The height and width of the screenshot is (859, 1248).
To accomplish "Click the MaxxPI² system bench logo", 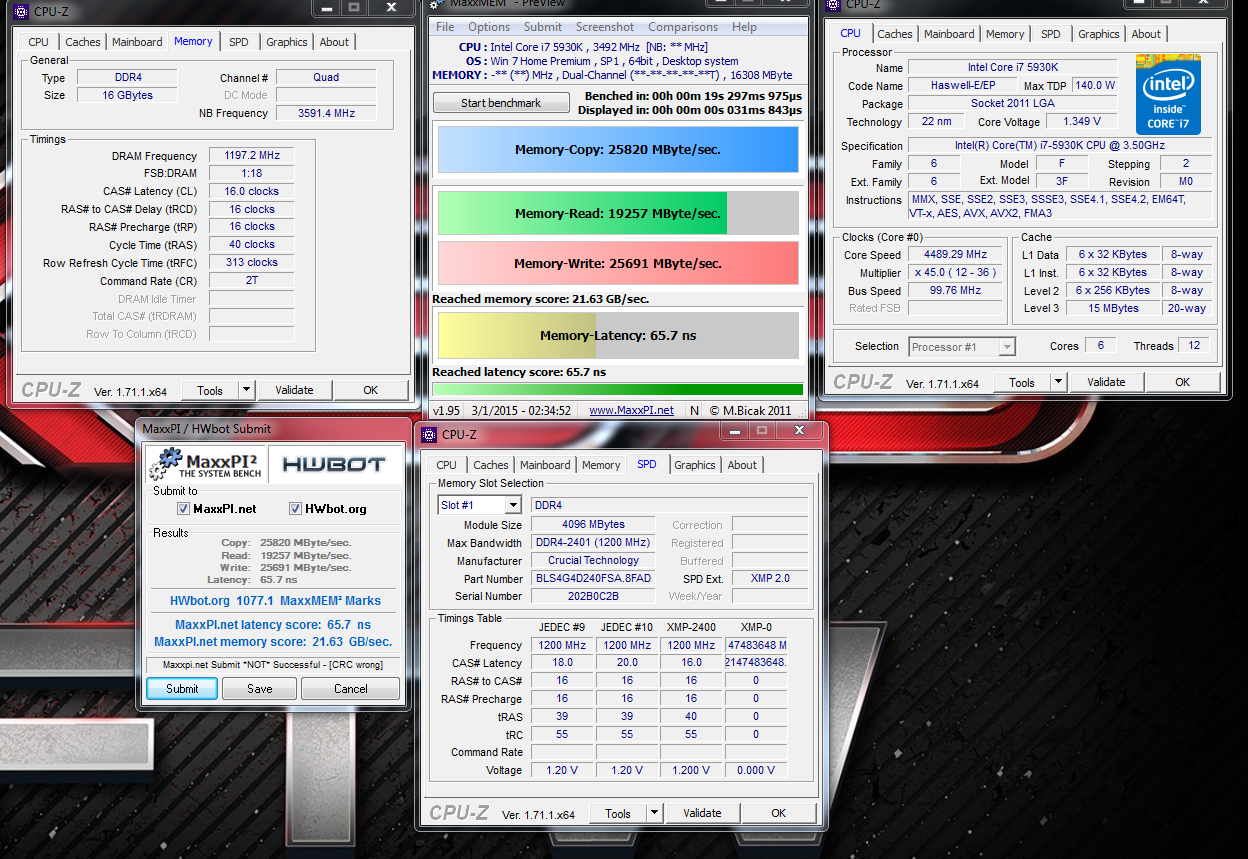I will tap(207, 464).
